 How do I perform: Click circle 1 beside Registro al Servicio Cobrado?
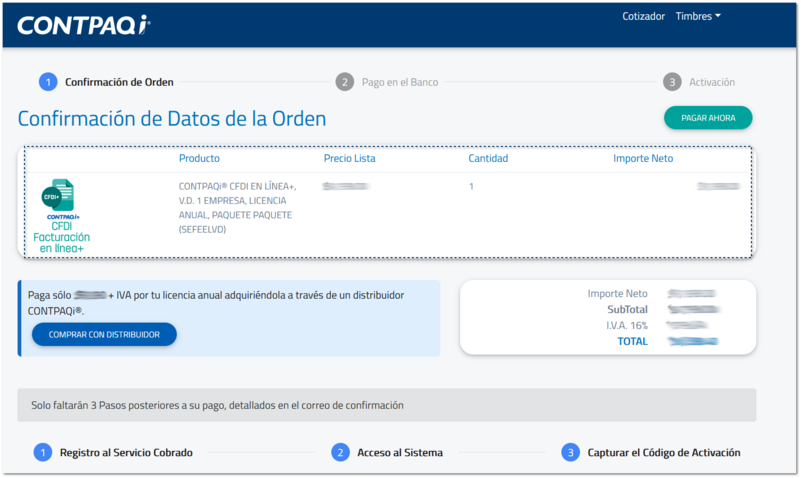pos(42,452)
